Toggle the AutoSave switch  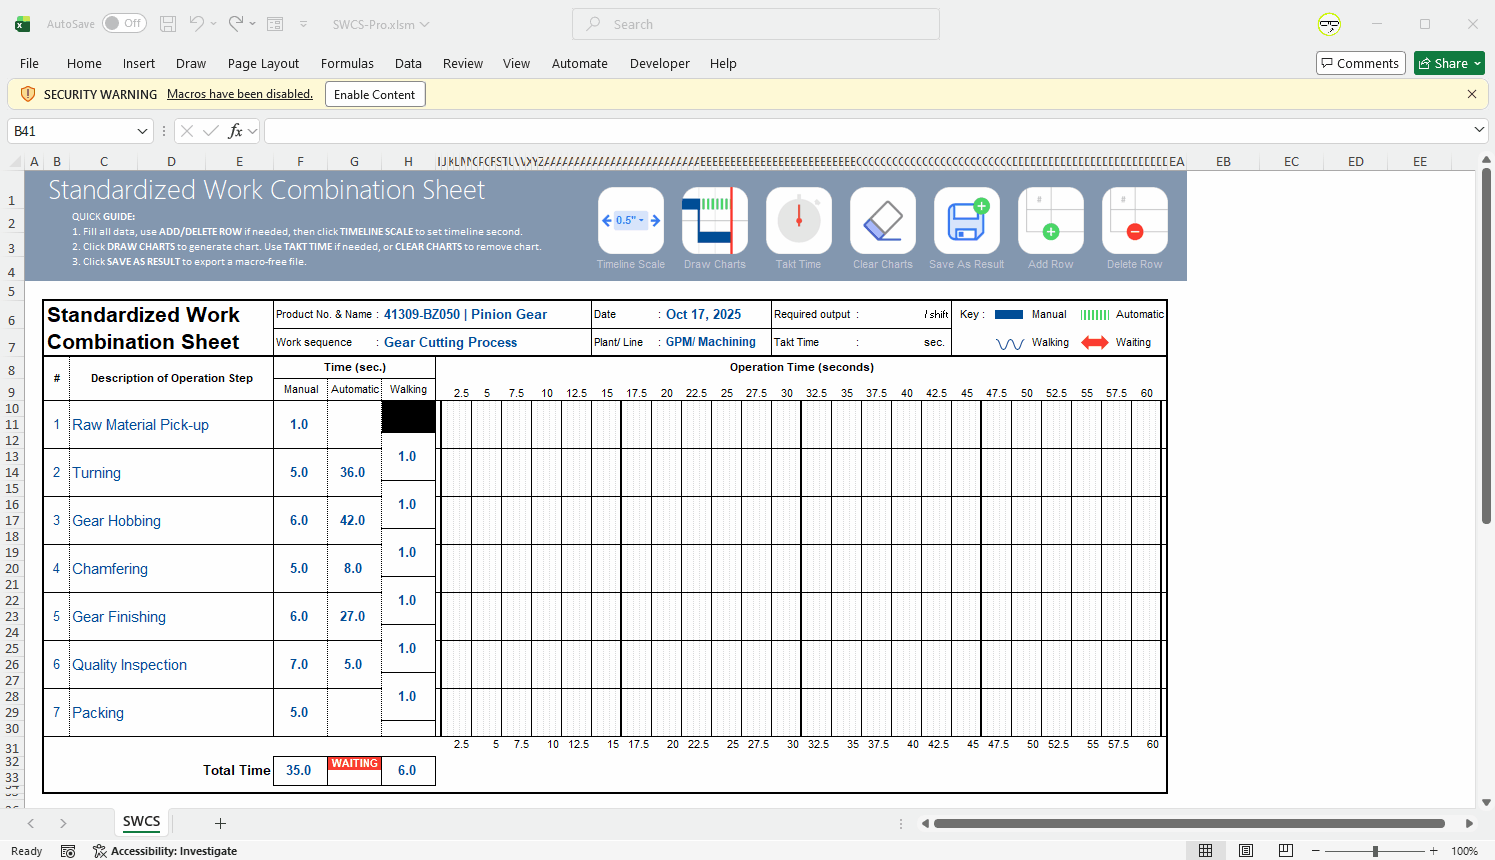click(x=124, y=23)
